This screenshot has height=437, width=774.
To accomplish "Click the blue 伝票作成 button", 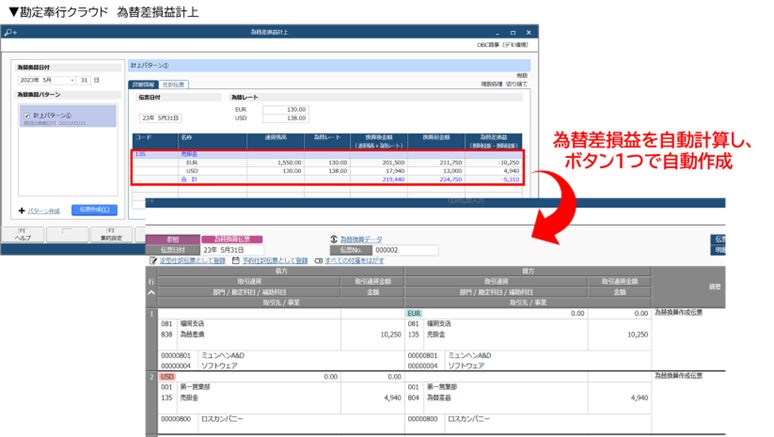I will pos(94,210).
